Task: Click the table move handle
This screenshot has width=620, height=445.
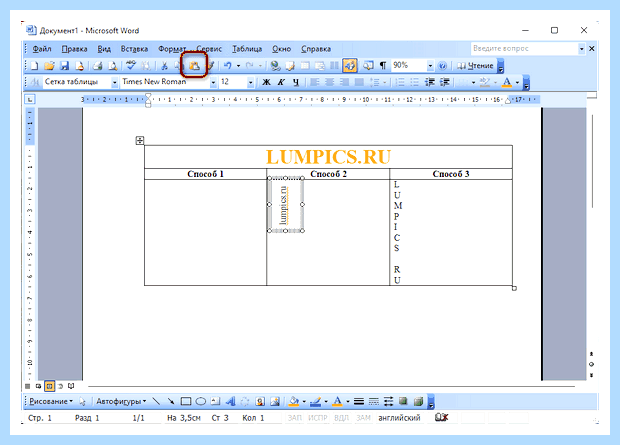Action: pyautogui.click(x=140, y=140)
